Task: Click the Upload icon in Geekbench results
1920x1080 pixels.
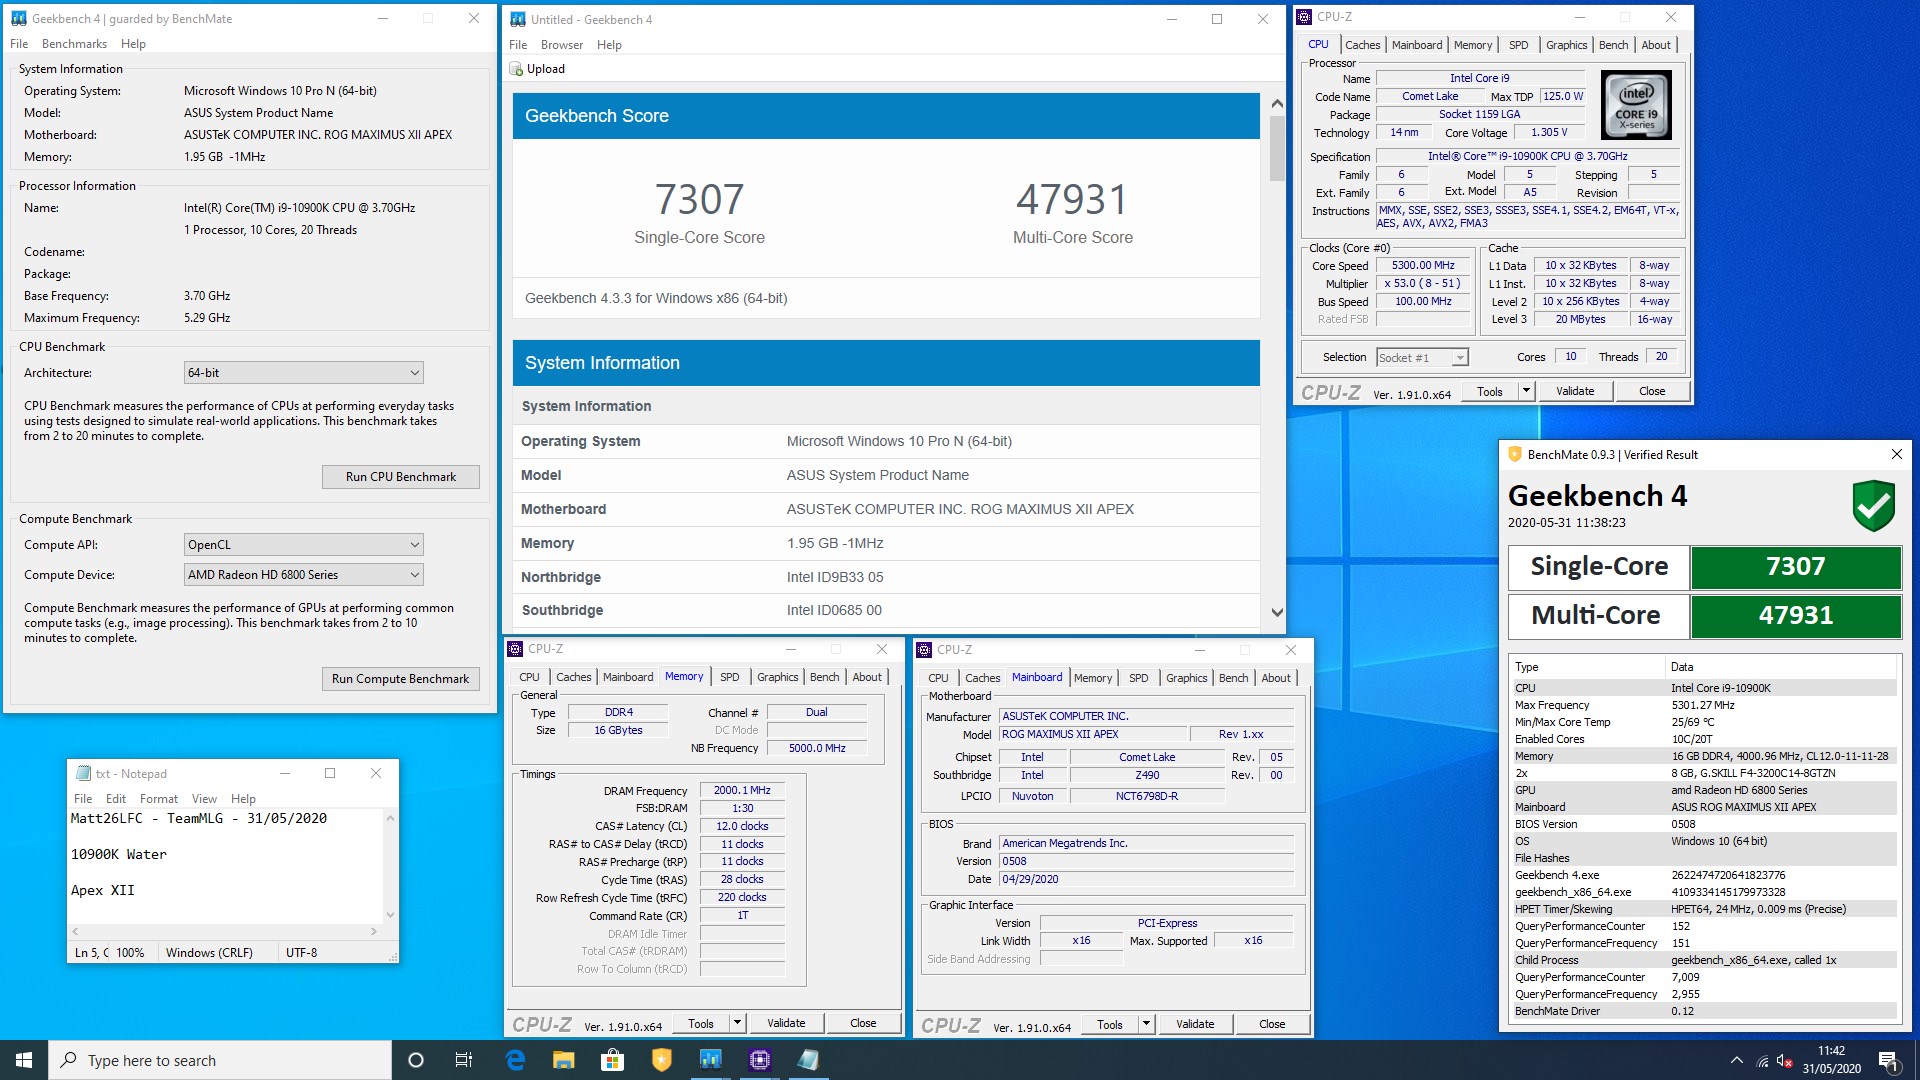Action: (x=516, y=69)
